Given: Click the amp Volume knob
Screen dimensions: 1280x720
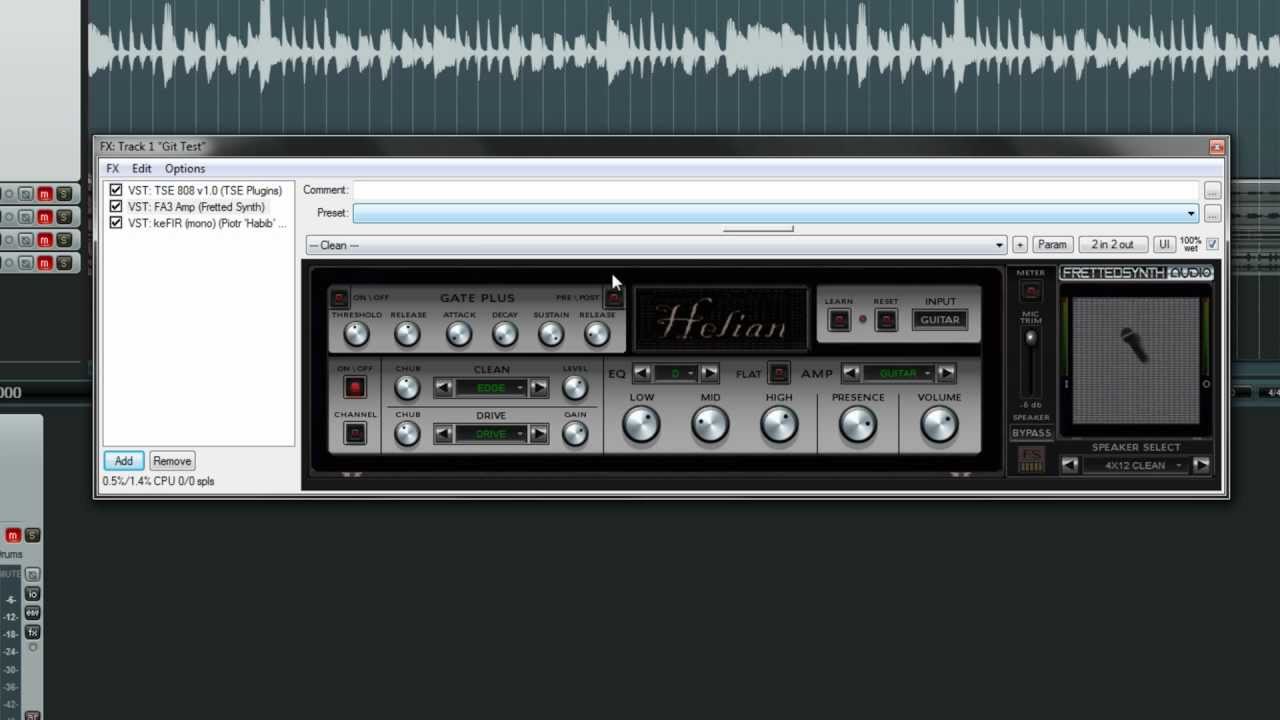Looking at the screenshot, I should coord(939,425).
